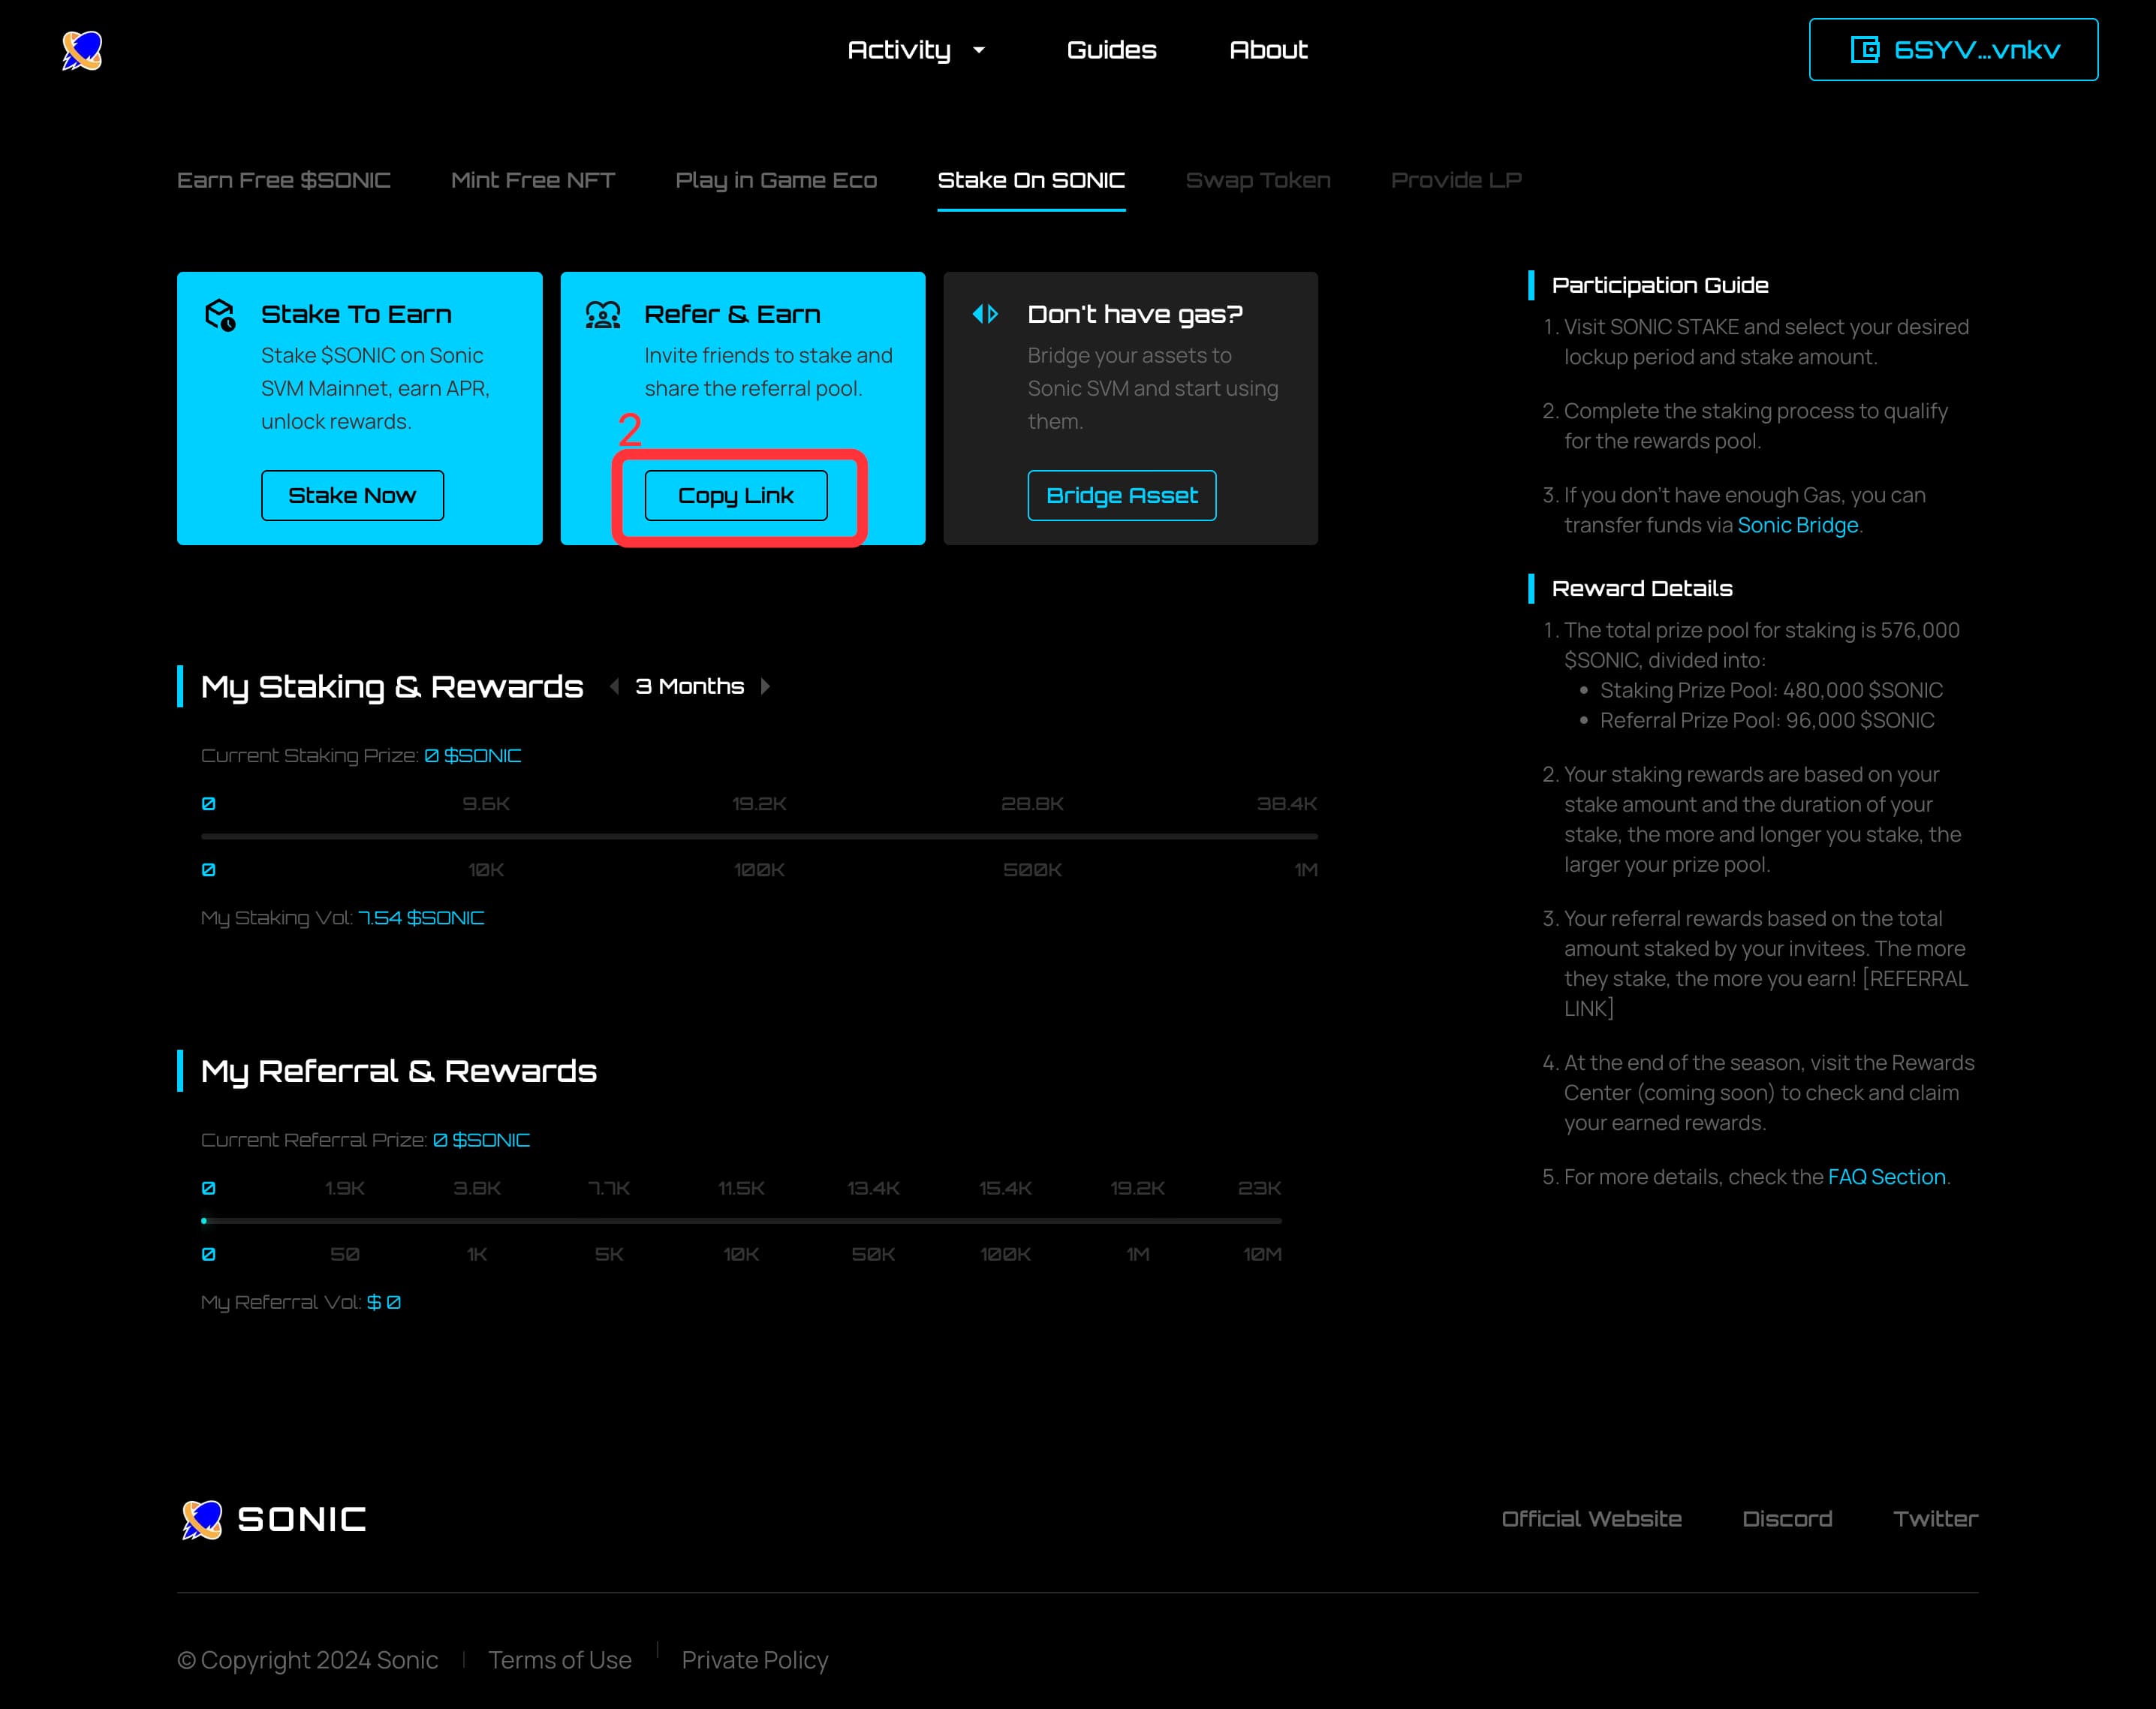
Task: Click the Activity dropdown caret arrow
Action: pyautogui.click(x=979, y=50)
